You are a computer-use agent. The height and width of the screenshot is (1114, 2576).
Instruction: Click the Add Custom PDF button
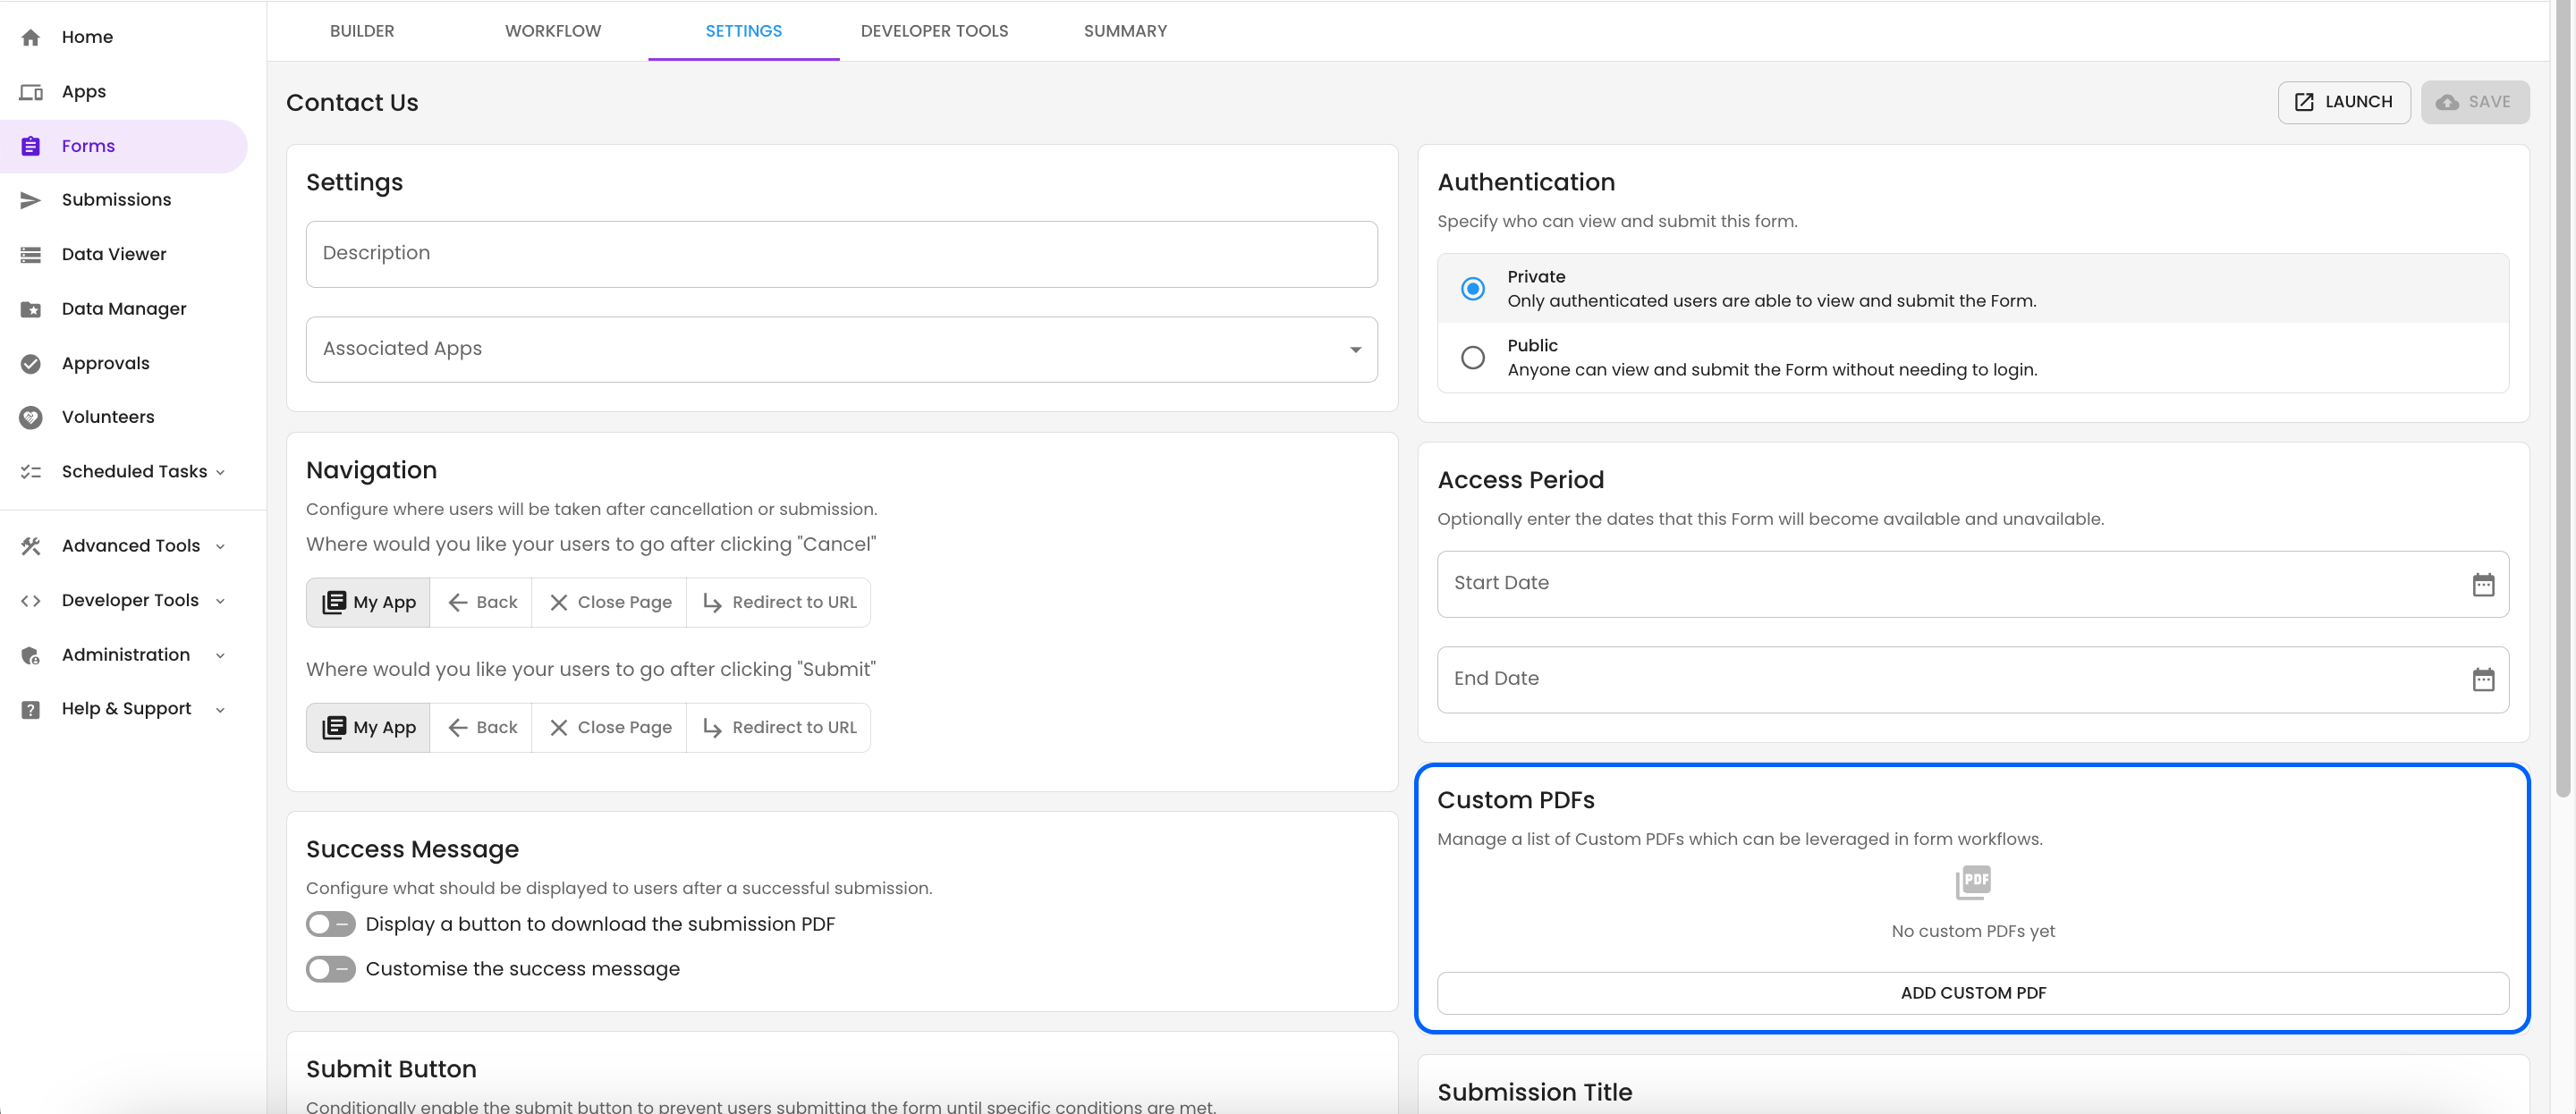[1972, 993]
